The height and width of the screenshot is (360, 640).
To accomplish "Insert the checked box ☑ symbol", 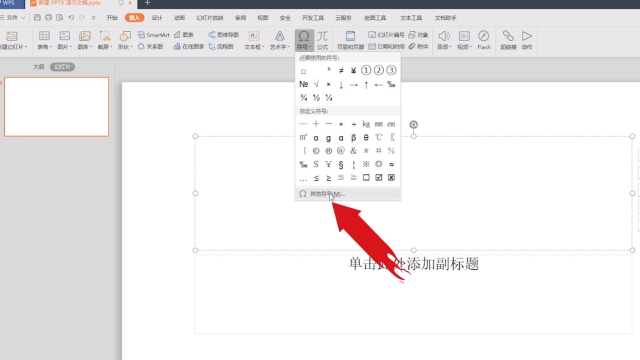I will pos(379,178).
